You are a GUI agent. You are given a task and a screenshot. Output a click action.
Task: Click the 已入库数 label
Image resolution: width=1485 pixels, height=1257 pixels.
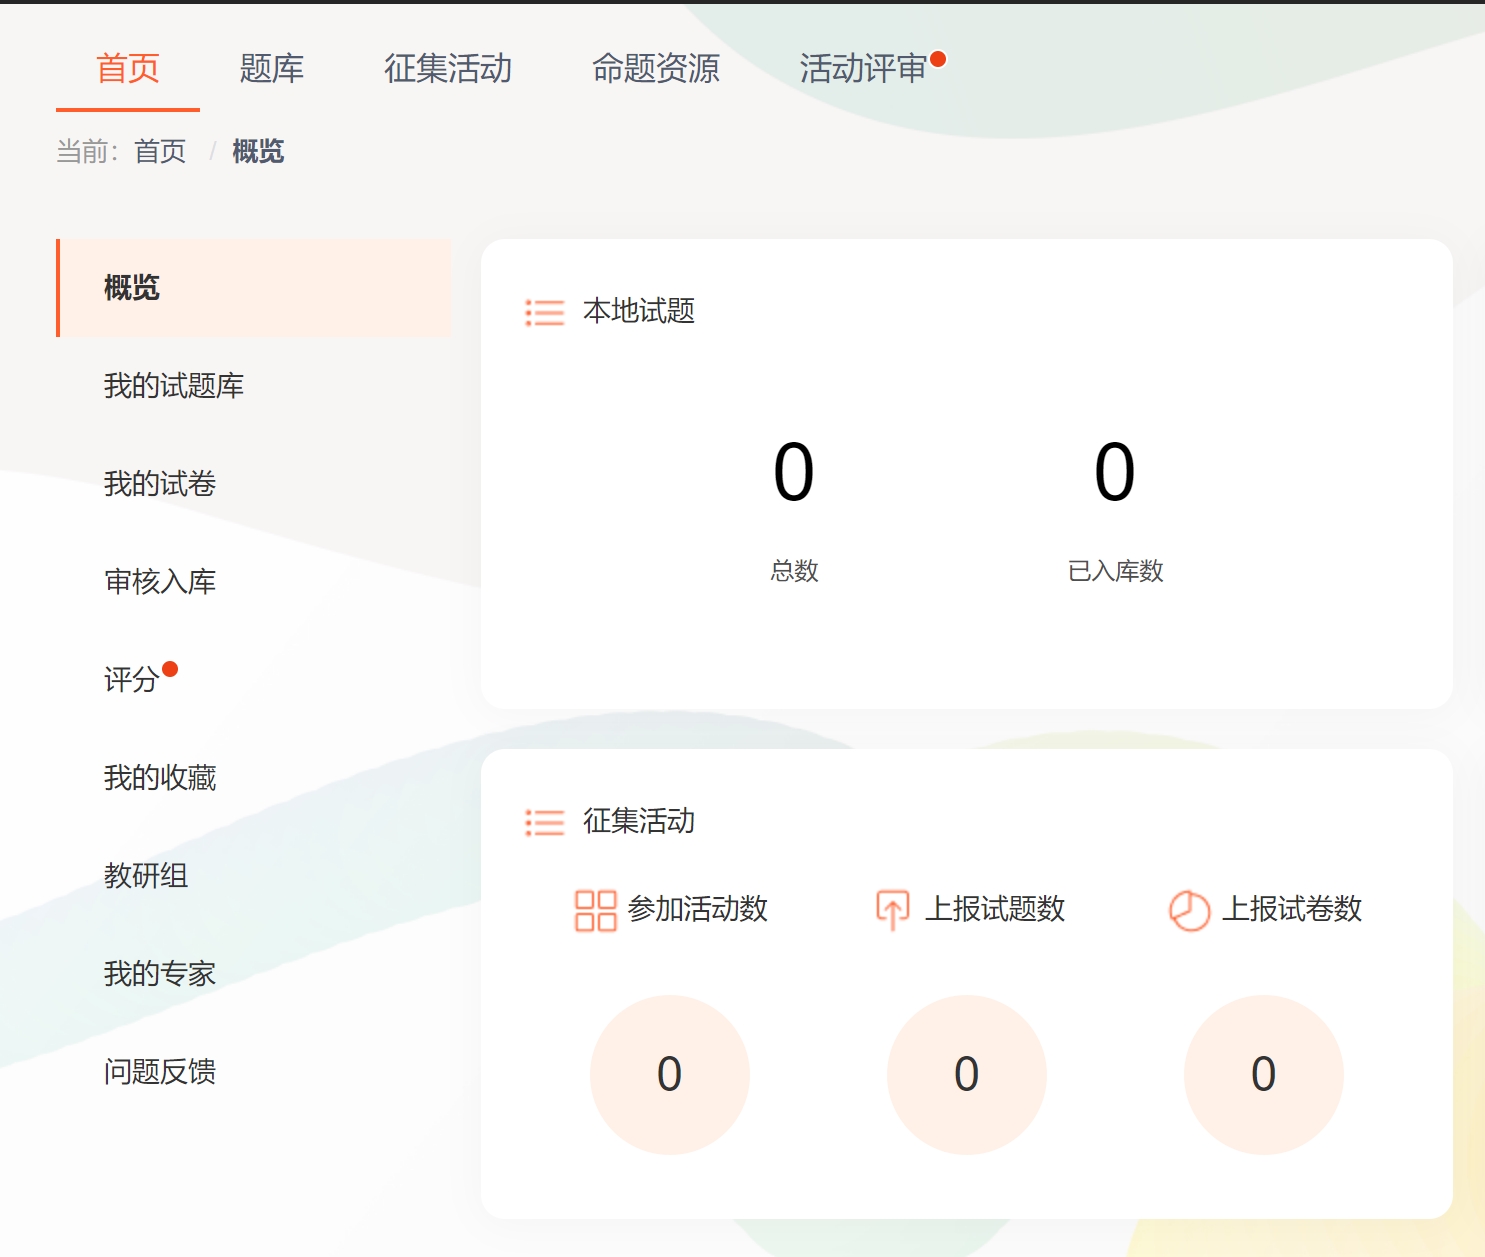[x=1116, y=571]
